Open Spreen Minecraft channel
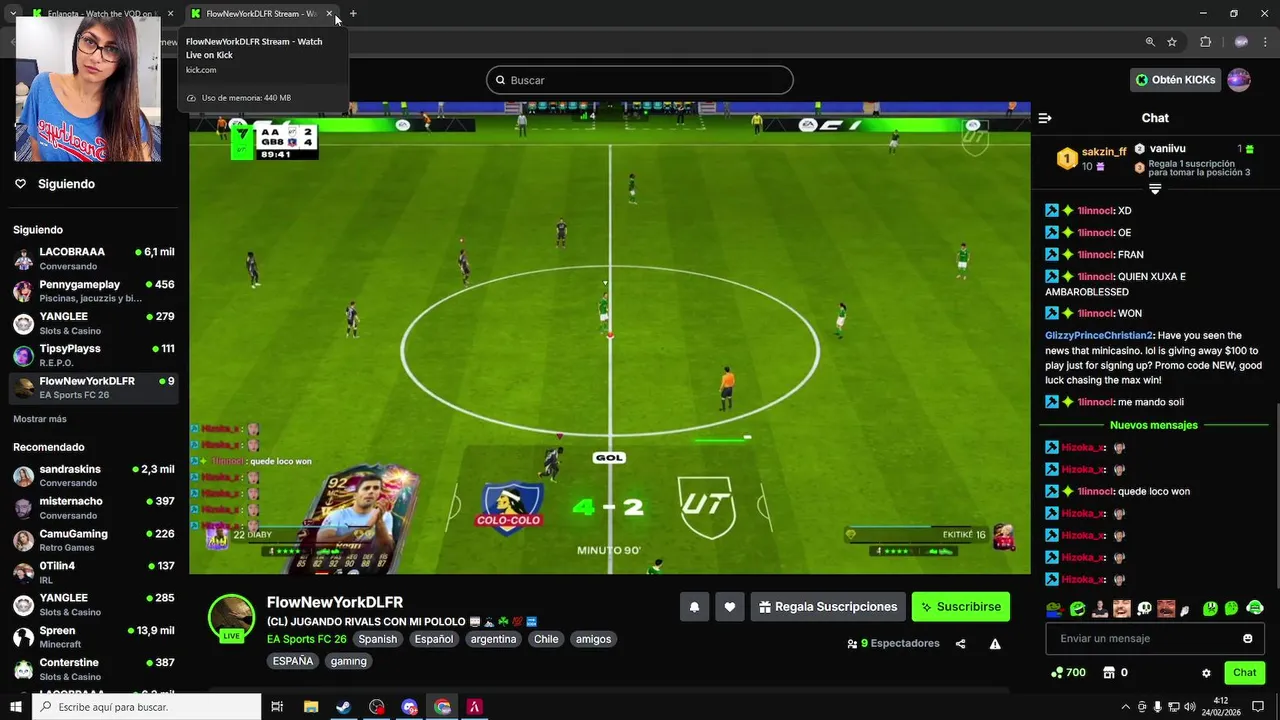This screenshot has width=1280, height=720. click(94, 637)
